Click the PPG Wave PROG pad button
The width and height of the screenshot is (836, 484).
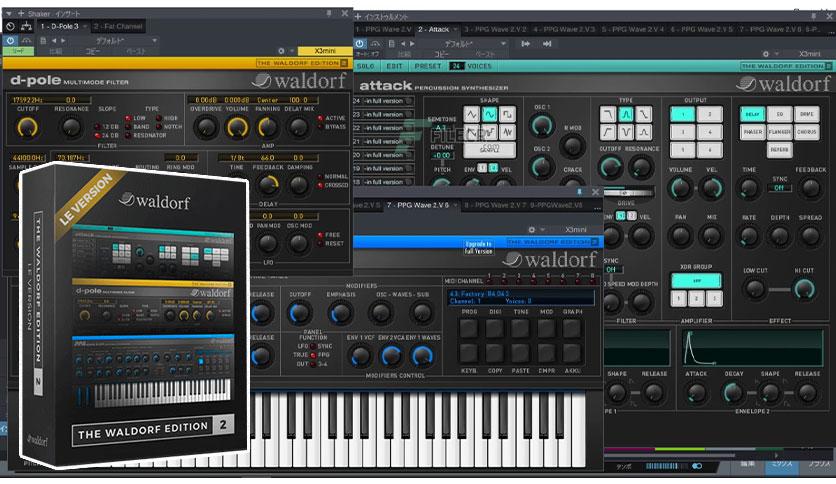[469, 328]
